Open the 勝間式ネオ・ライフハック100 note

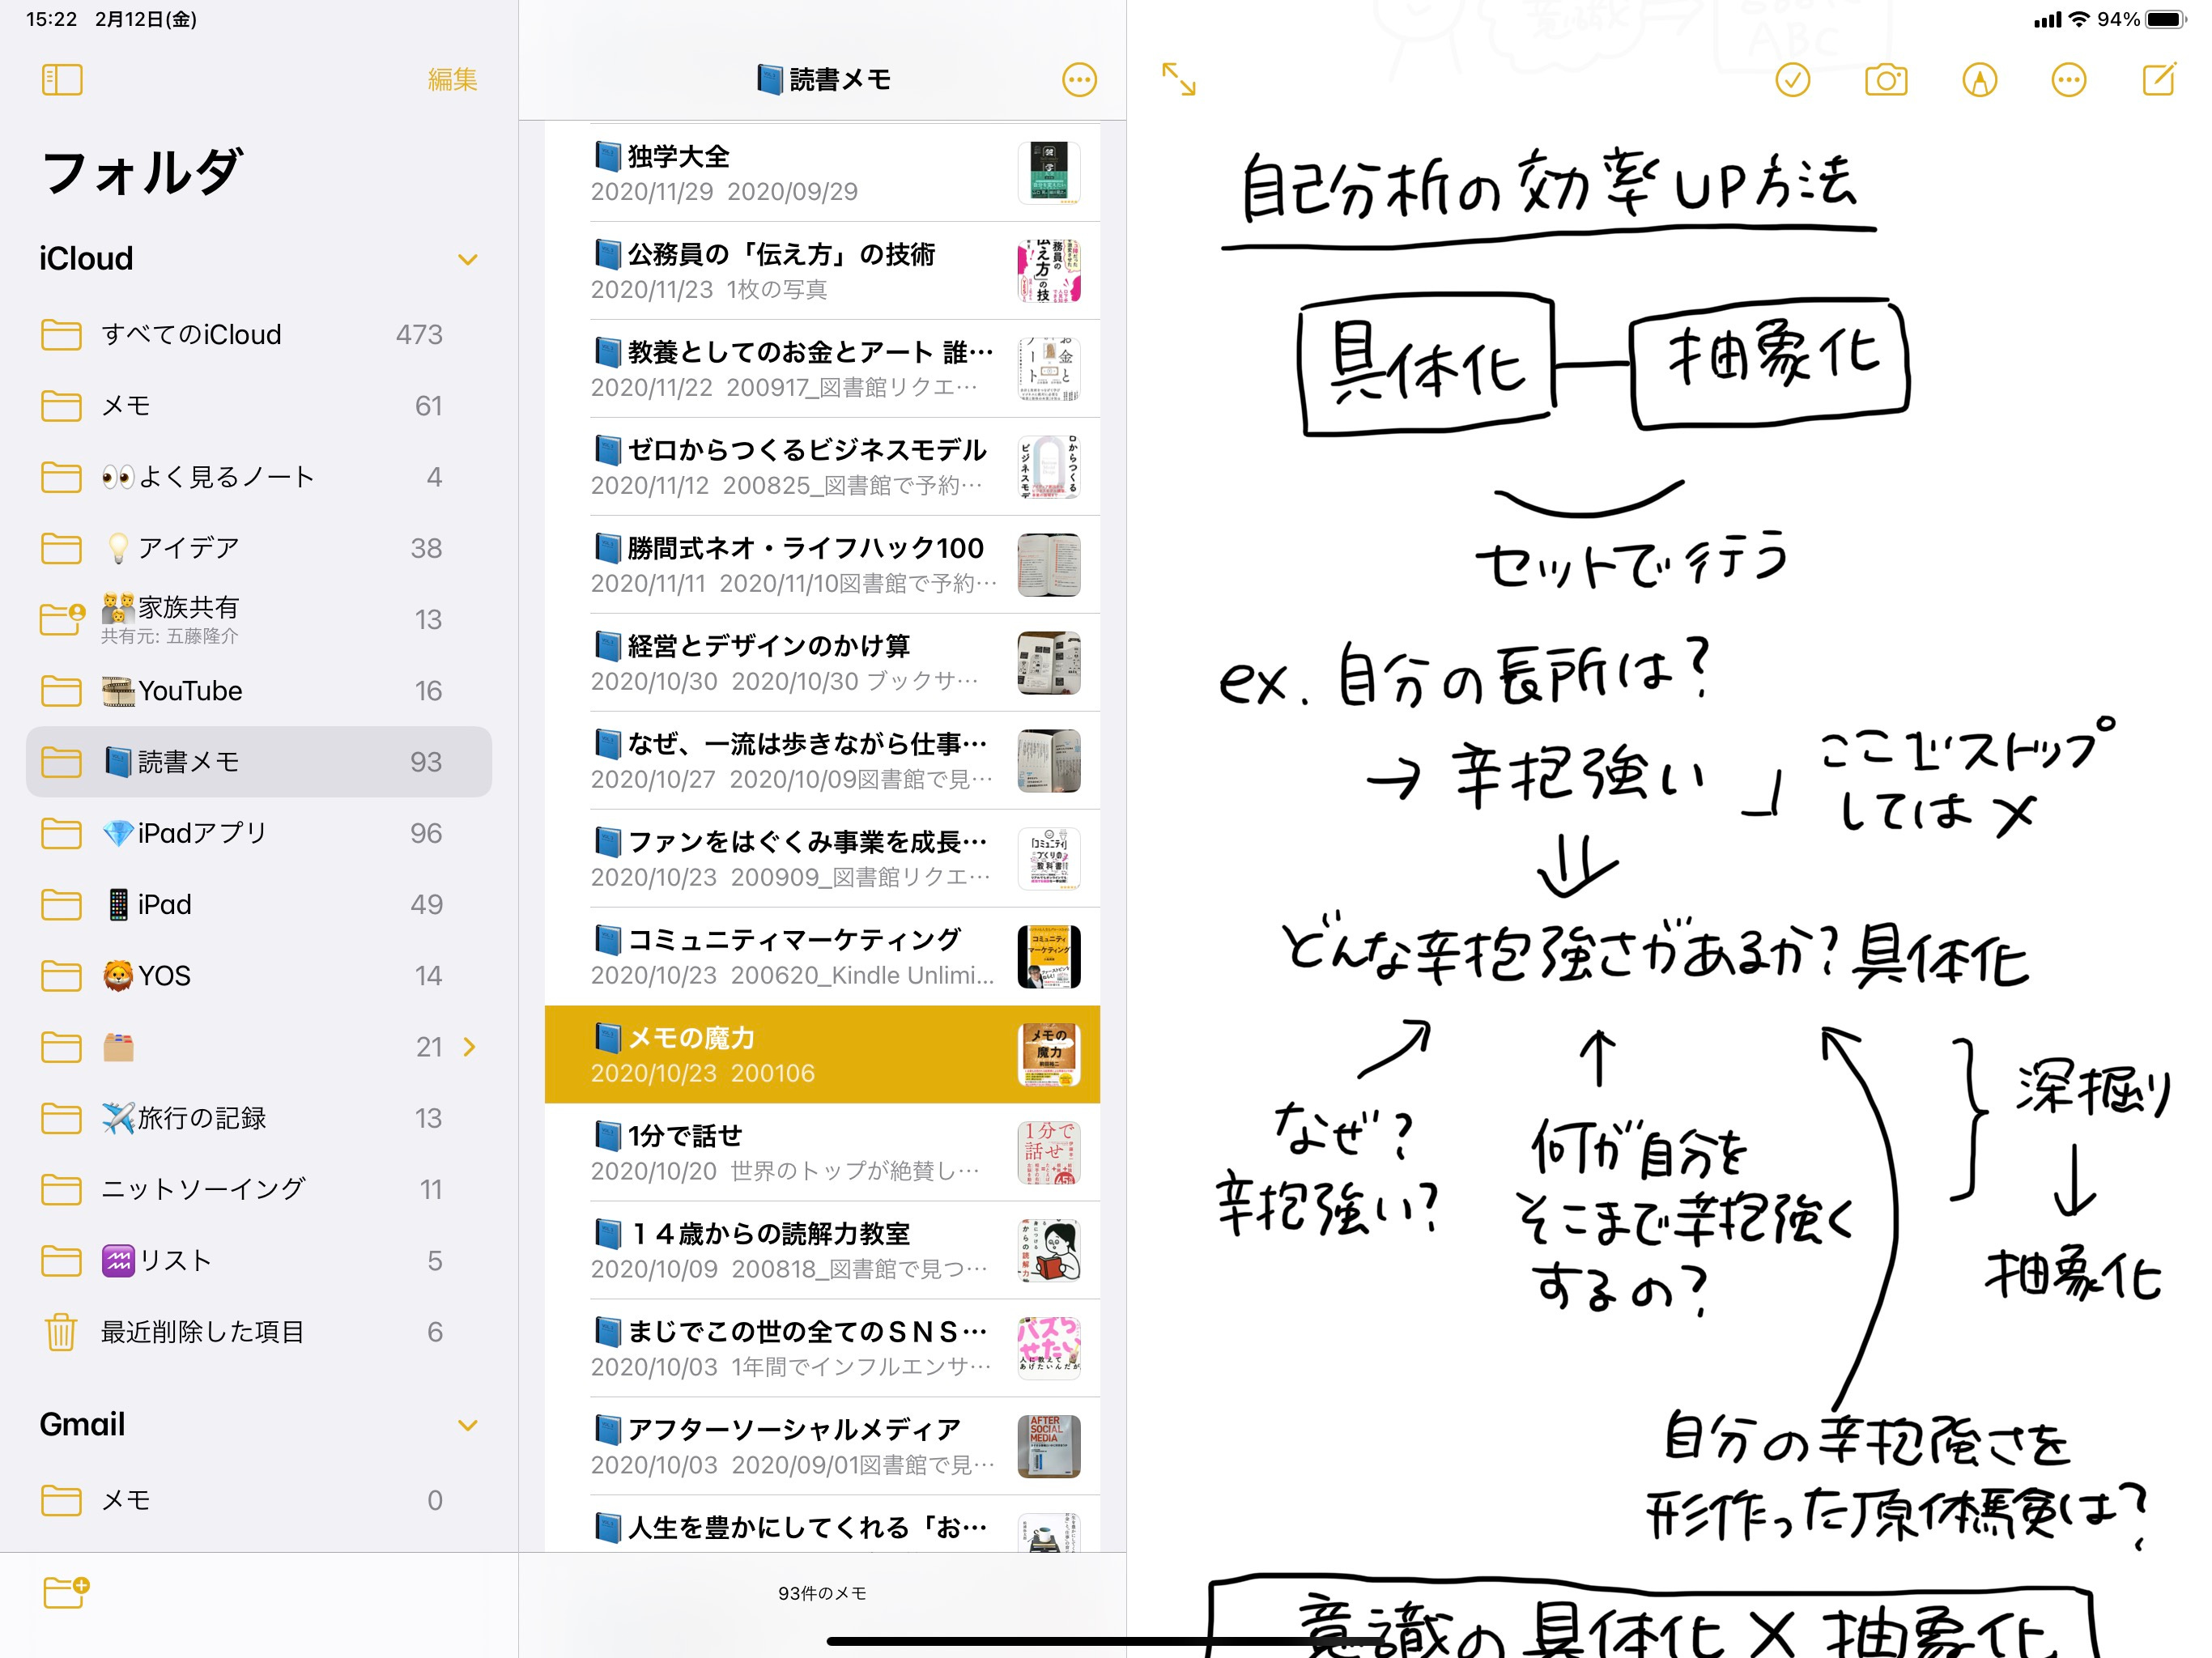822,565
